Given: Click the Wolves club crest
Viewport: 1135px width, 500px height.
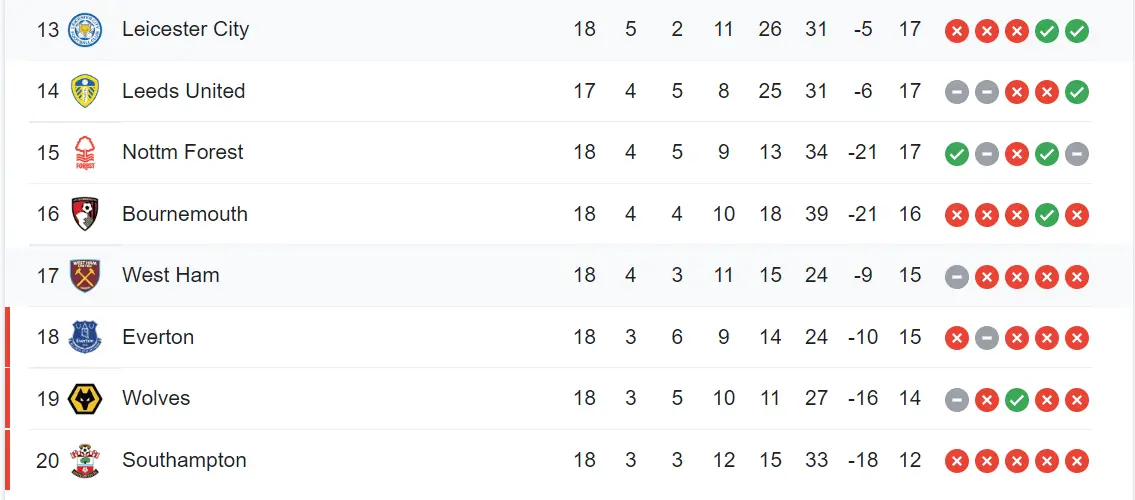Looking at the screenshot, I should (x=85, y=399).
